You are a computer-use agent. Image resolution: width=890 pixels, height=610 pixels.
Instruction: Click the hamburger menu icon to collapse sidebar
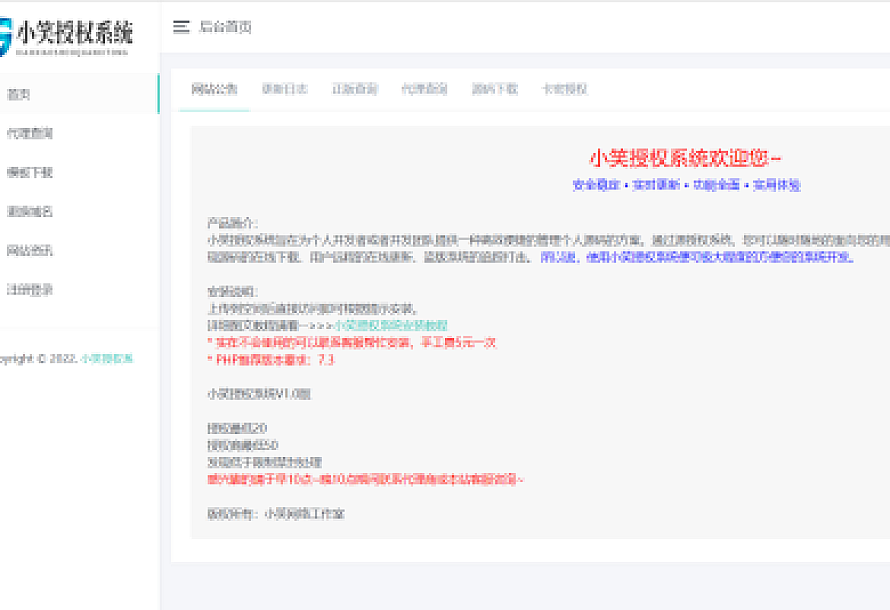point(181,28)
